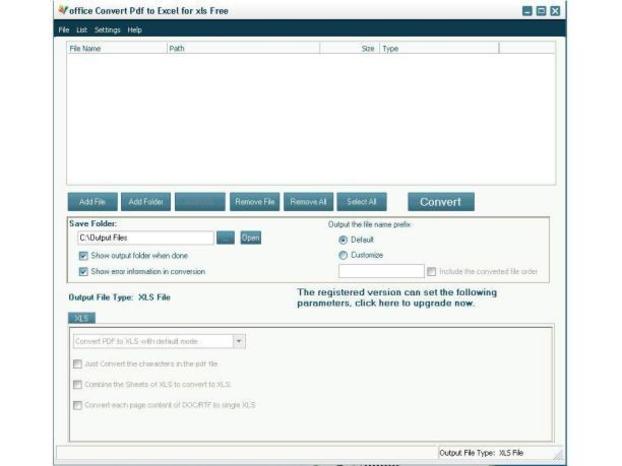The image size is (622, 466).
Task: Click 'Output File Type: XLS File' status bar text
Action: click(481, 453)
